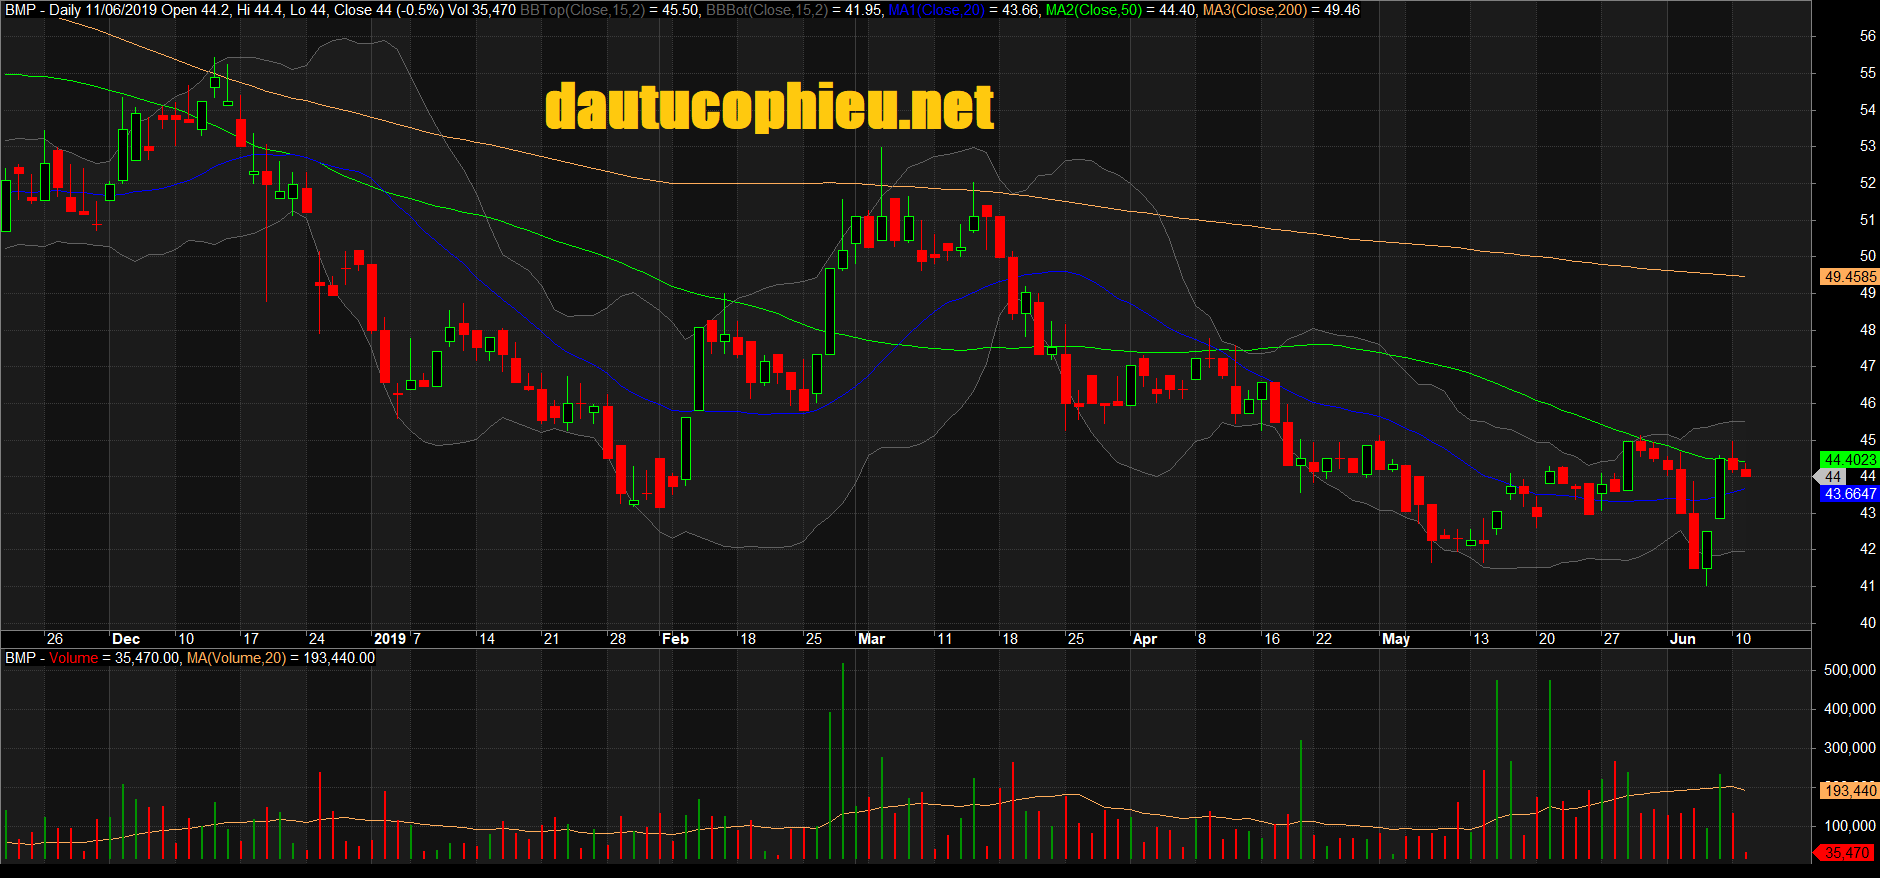1880x878 pixels.
Task: Click the BBBot(Close,15,2) indicator label
Action: pyautogui.click(x=767, y=10)
